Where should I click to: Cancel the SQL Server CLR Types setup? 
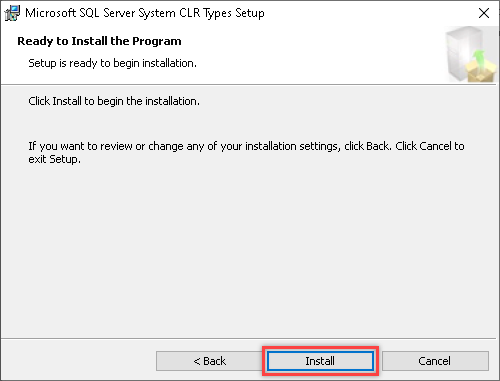(x=435, y=361)
